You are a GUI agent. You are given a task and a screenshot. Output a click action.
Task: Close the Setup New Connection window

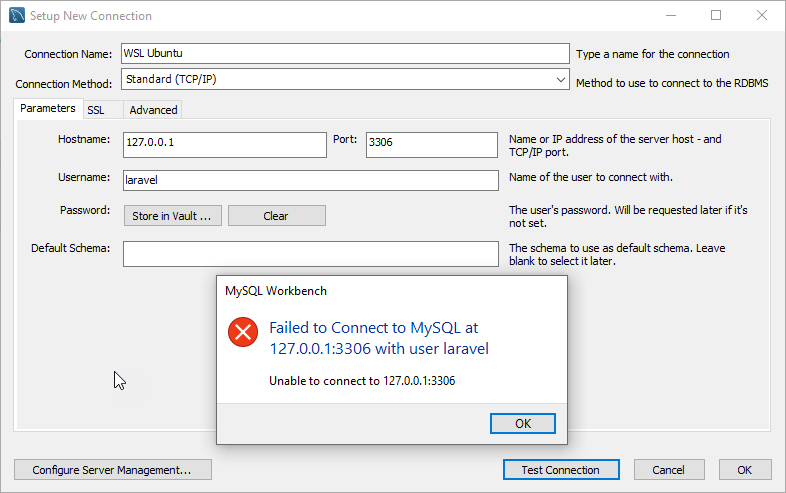point(762,16)
